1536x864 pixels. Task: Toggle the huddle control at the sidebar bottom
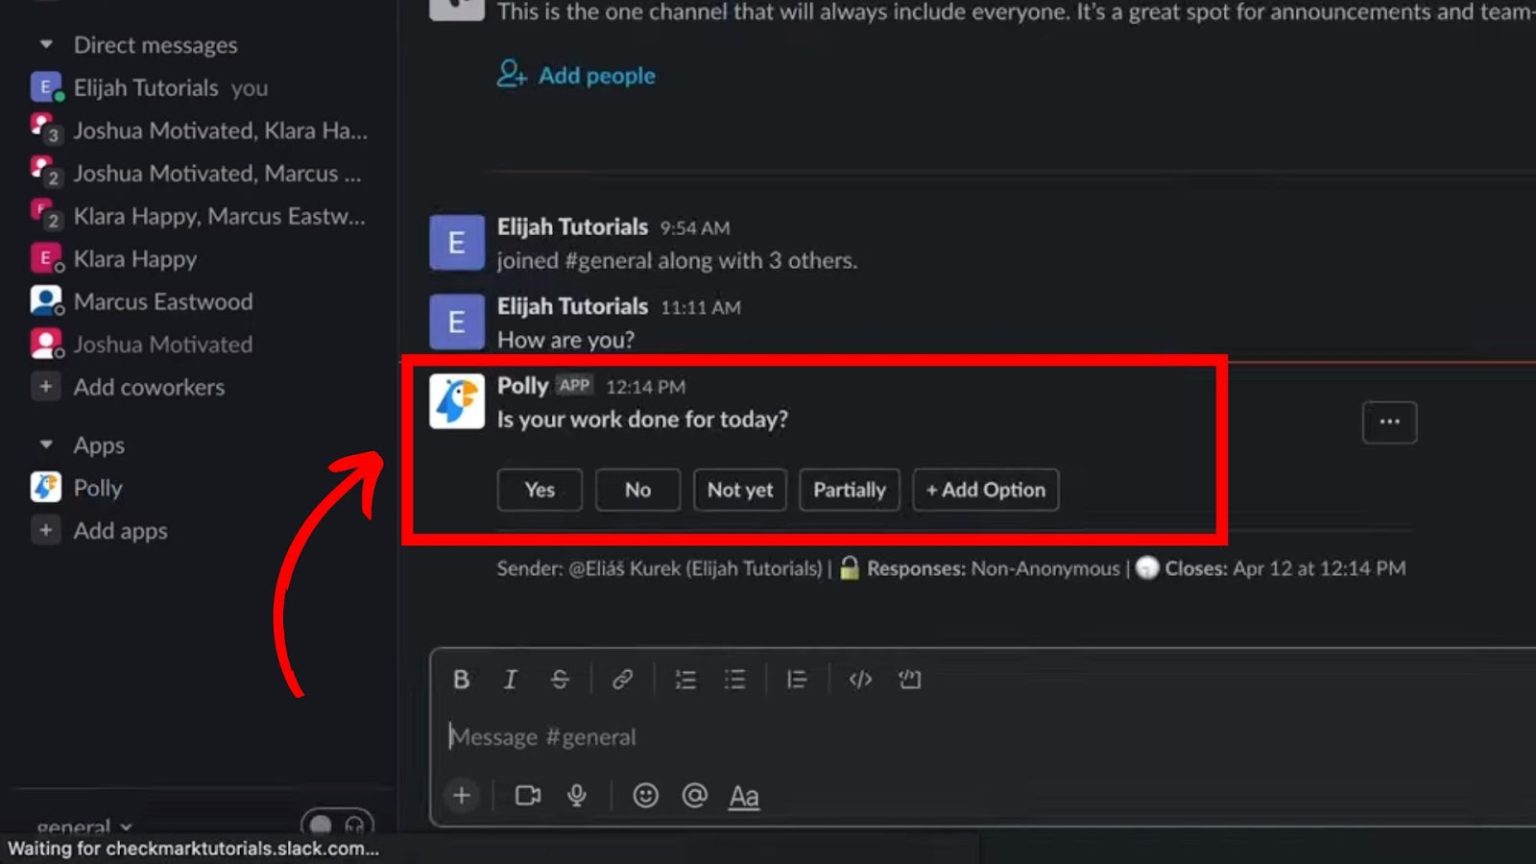point(337,822)
